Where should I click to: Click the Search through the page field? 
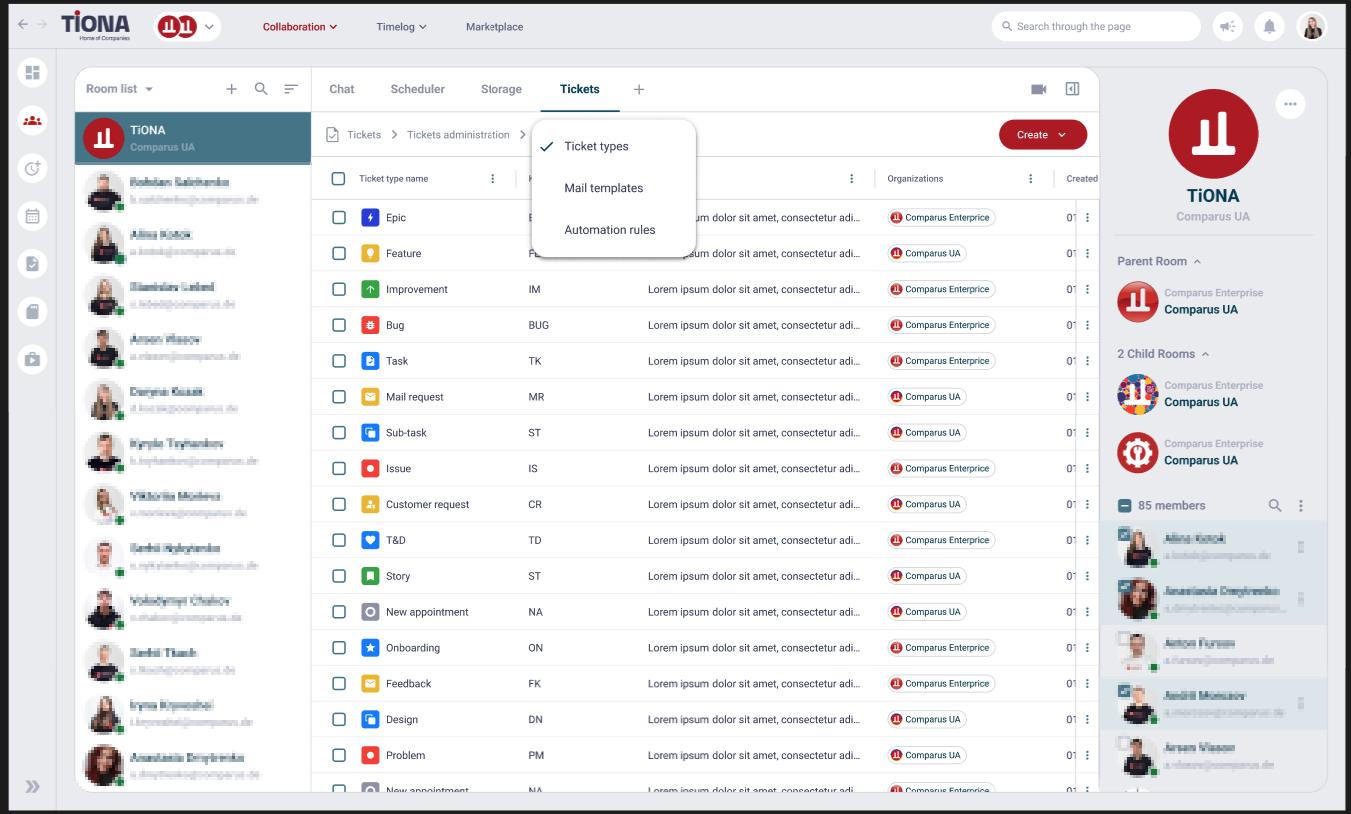[x=1096, y=27]
